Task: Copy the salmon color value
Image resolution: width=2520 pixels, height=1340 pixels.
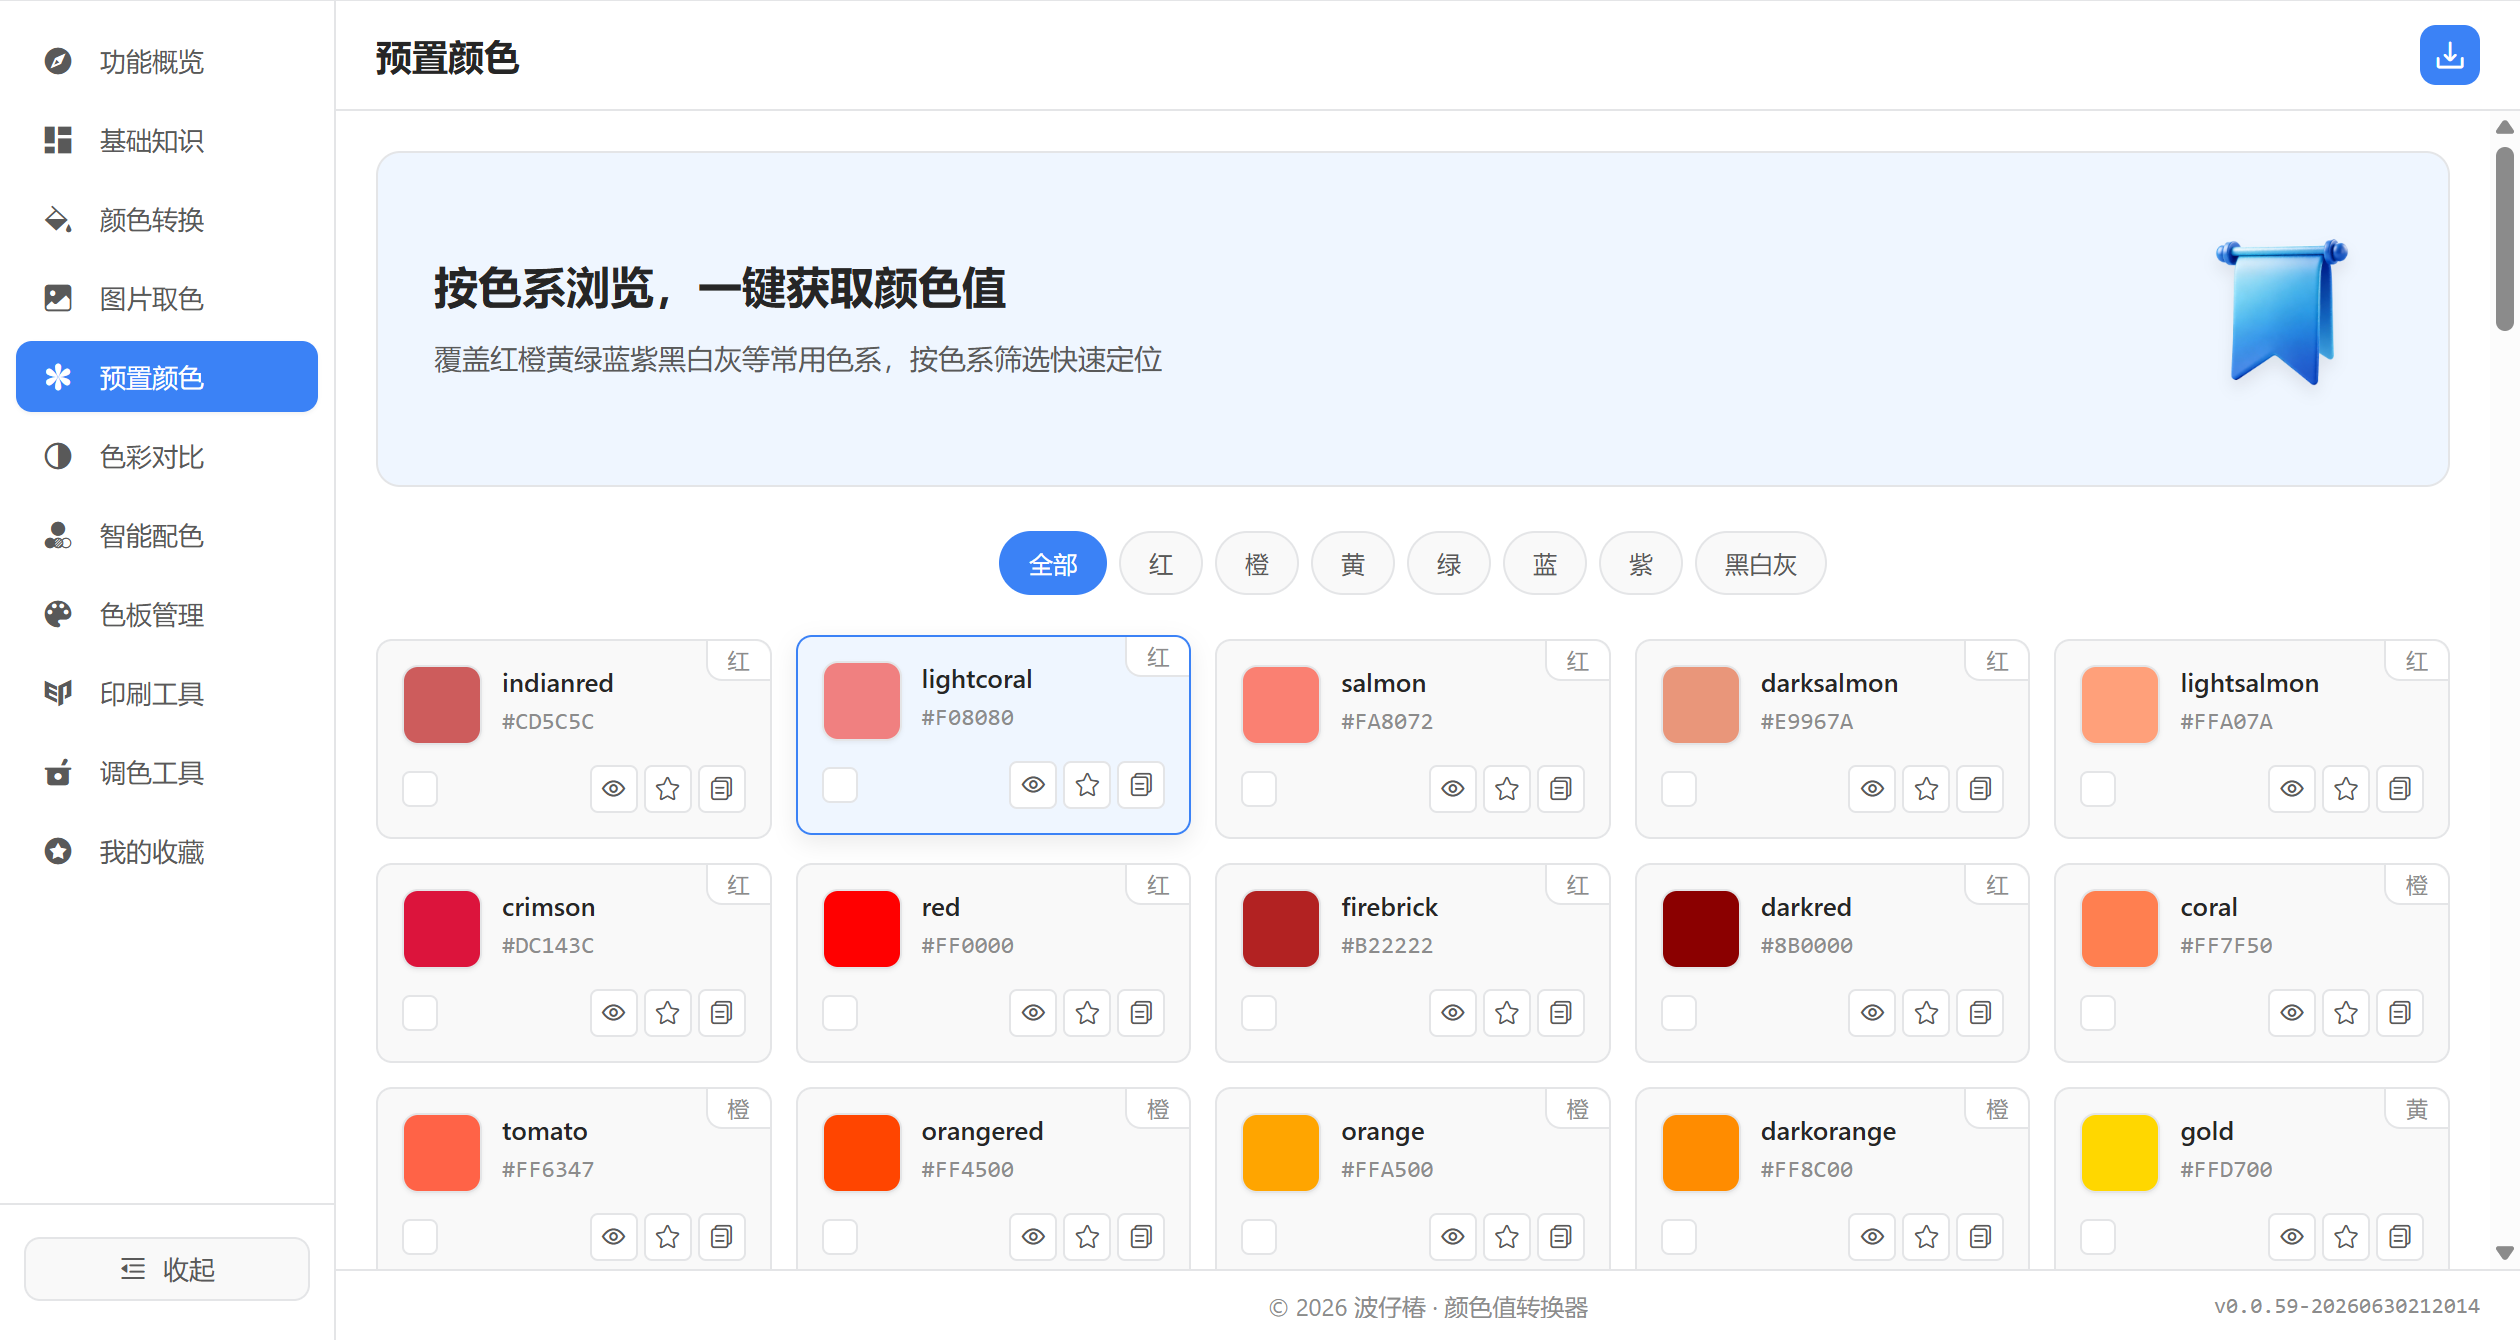Action: (1560, 789)
